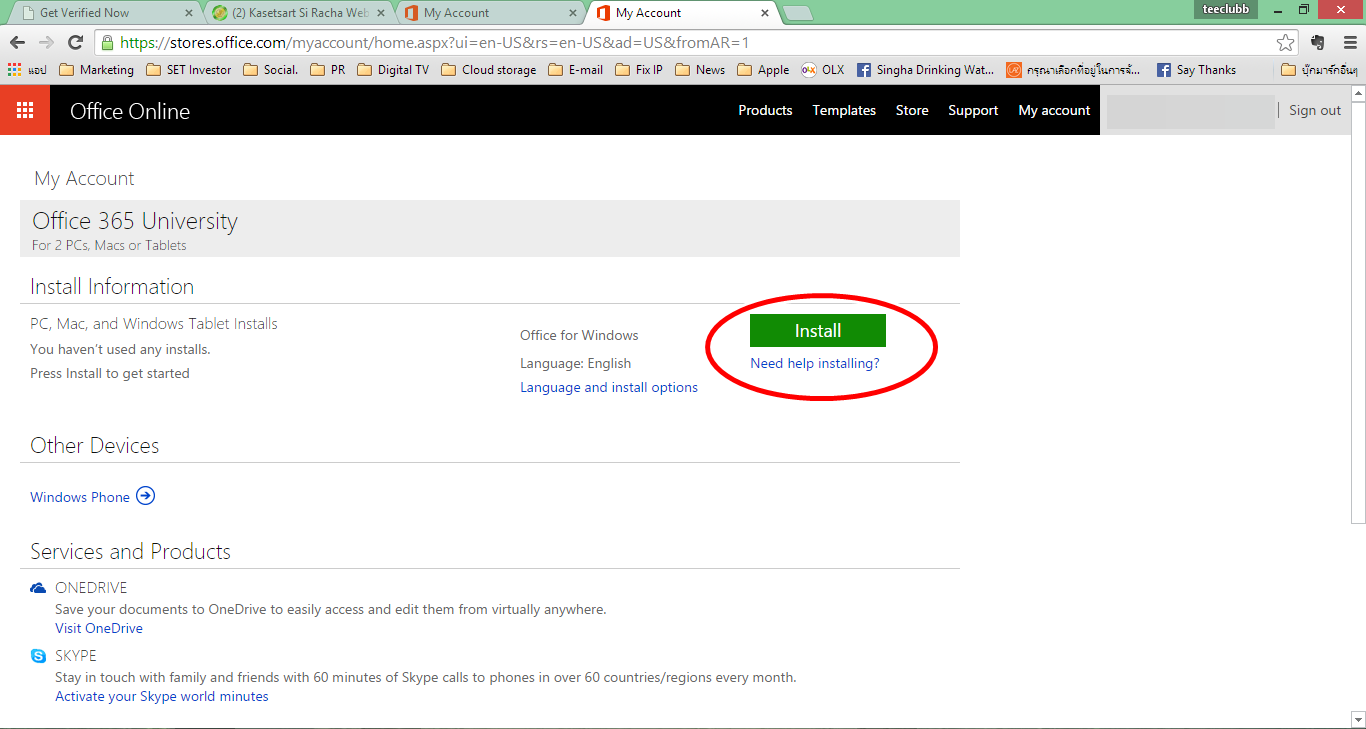Click the Skype logo icon

[x=38, y=656]
